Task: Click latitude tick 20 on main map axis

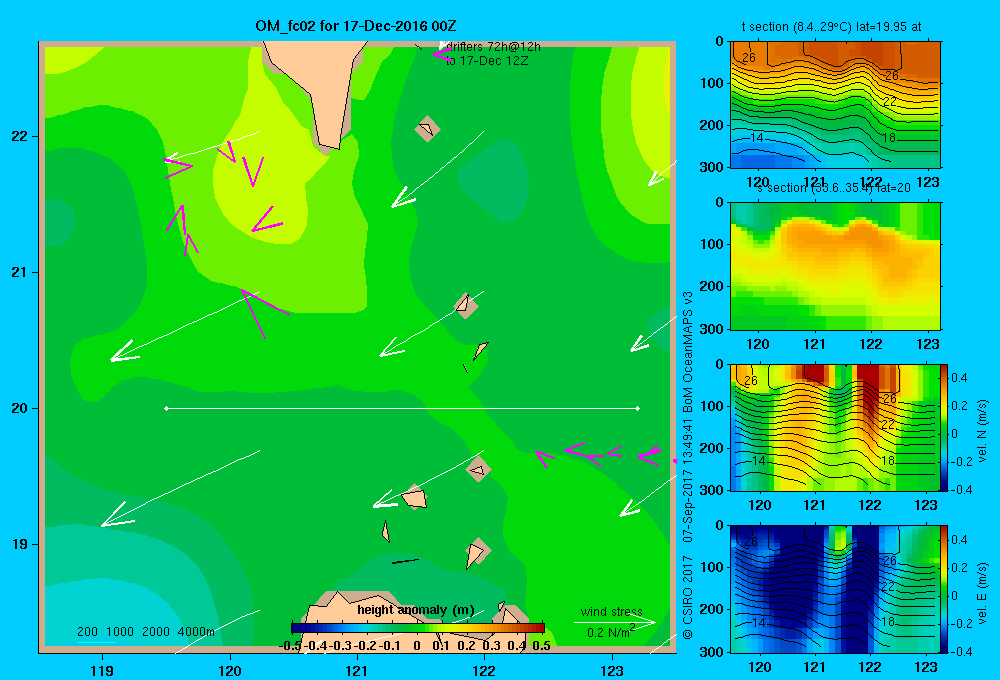Action: 19,408
